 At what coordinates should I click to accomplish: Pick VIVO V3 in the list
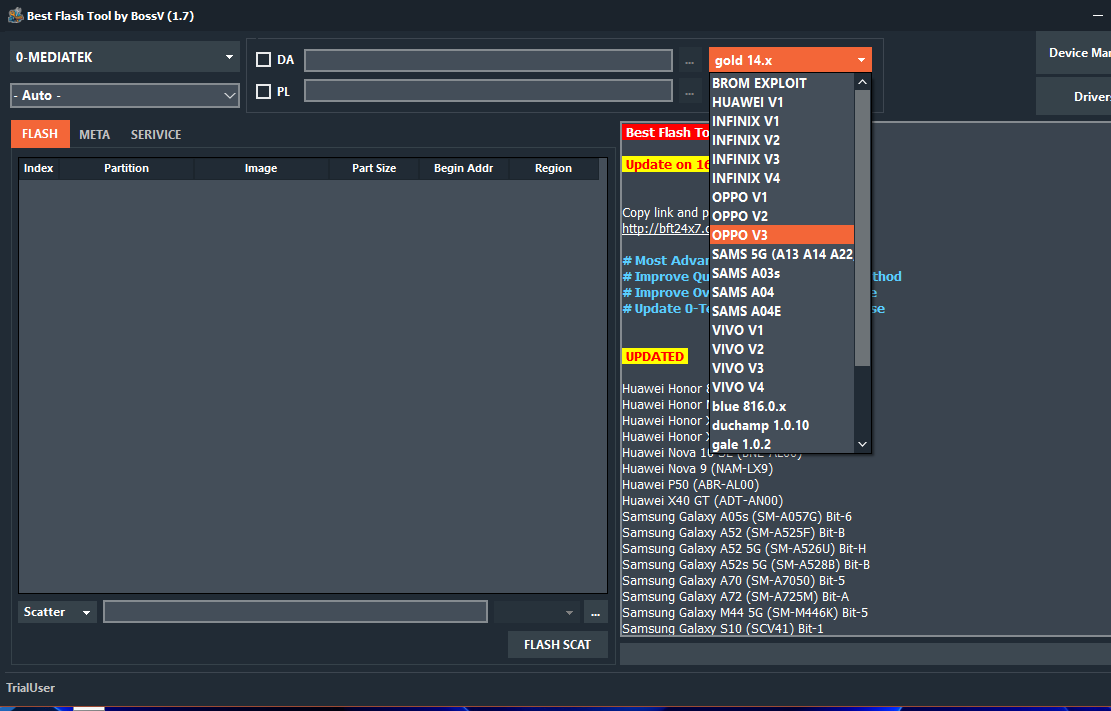pyautogui.click(x=782, y=368)
